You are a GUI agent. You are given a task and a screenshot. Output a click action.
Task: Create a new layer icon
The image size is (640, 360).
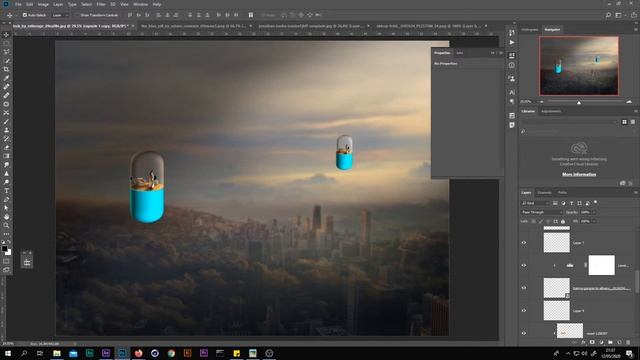[619, 342]
